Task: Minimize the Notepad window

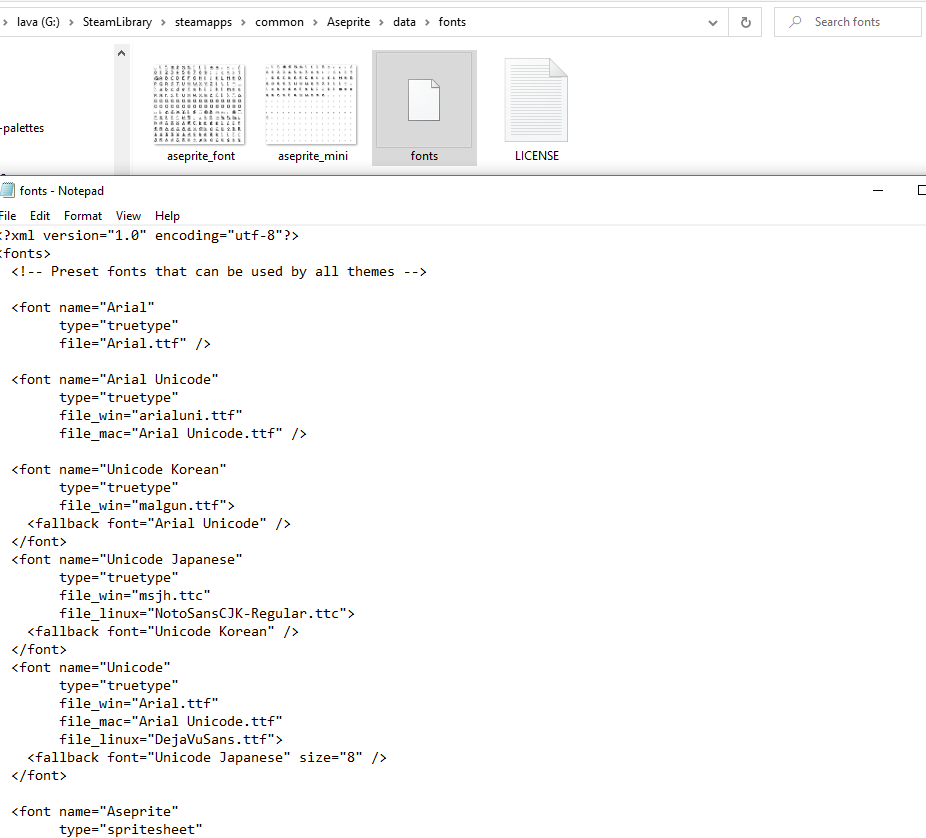Action: point(878,190)
